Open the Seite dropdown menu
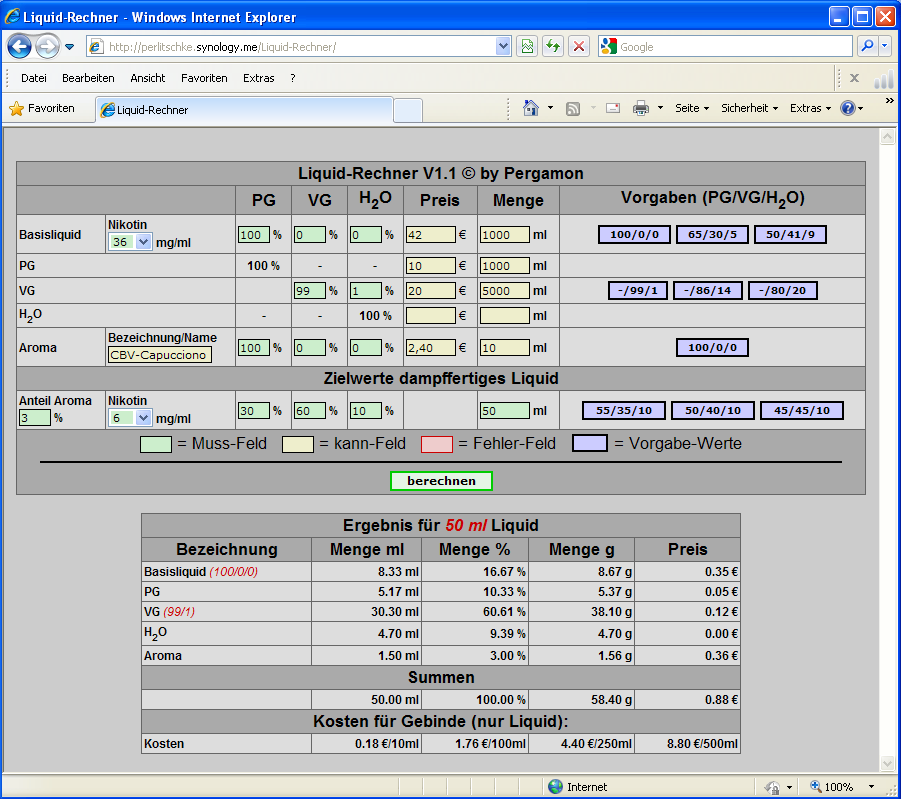The width and height of the screenshot is (901, 799). [692, 108]
